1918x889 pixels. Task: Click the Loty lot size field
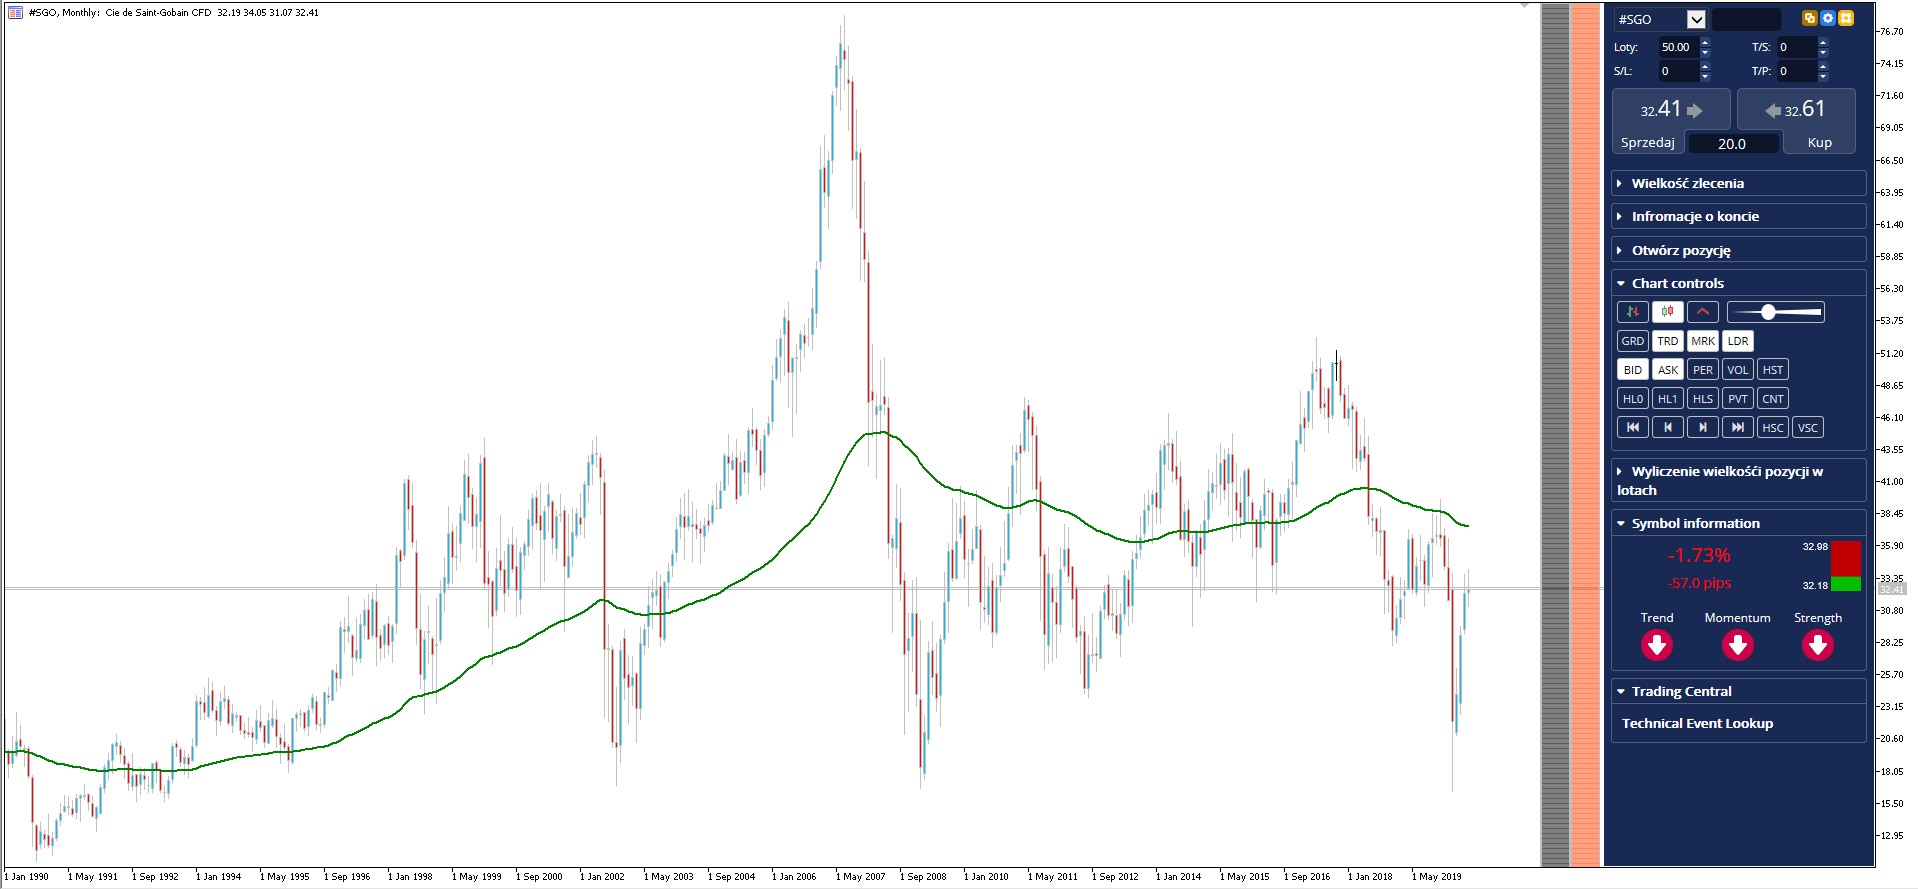(x=1679, y=47)
